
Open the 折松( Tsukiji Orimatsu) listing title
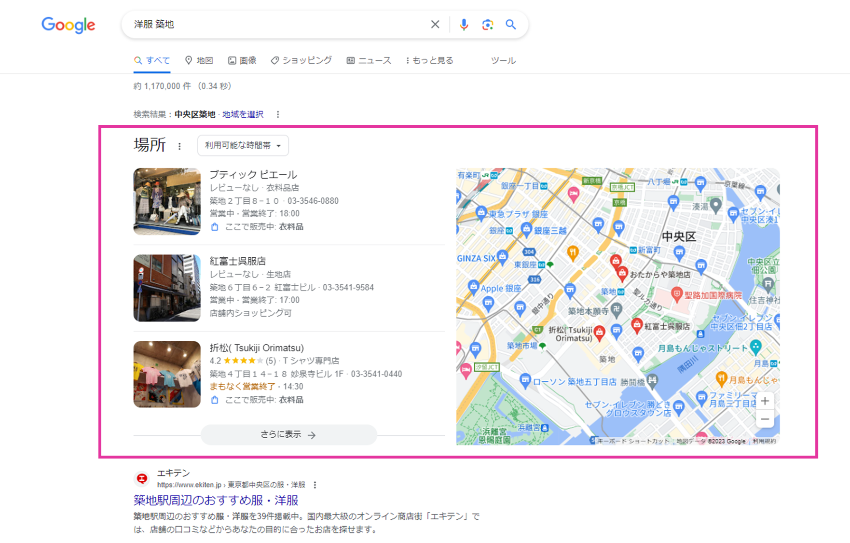click(x=256, y=348)
